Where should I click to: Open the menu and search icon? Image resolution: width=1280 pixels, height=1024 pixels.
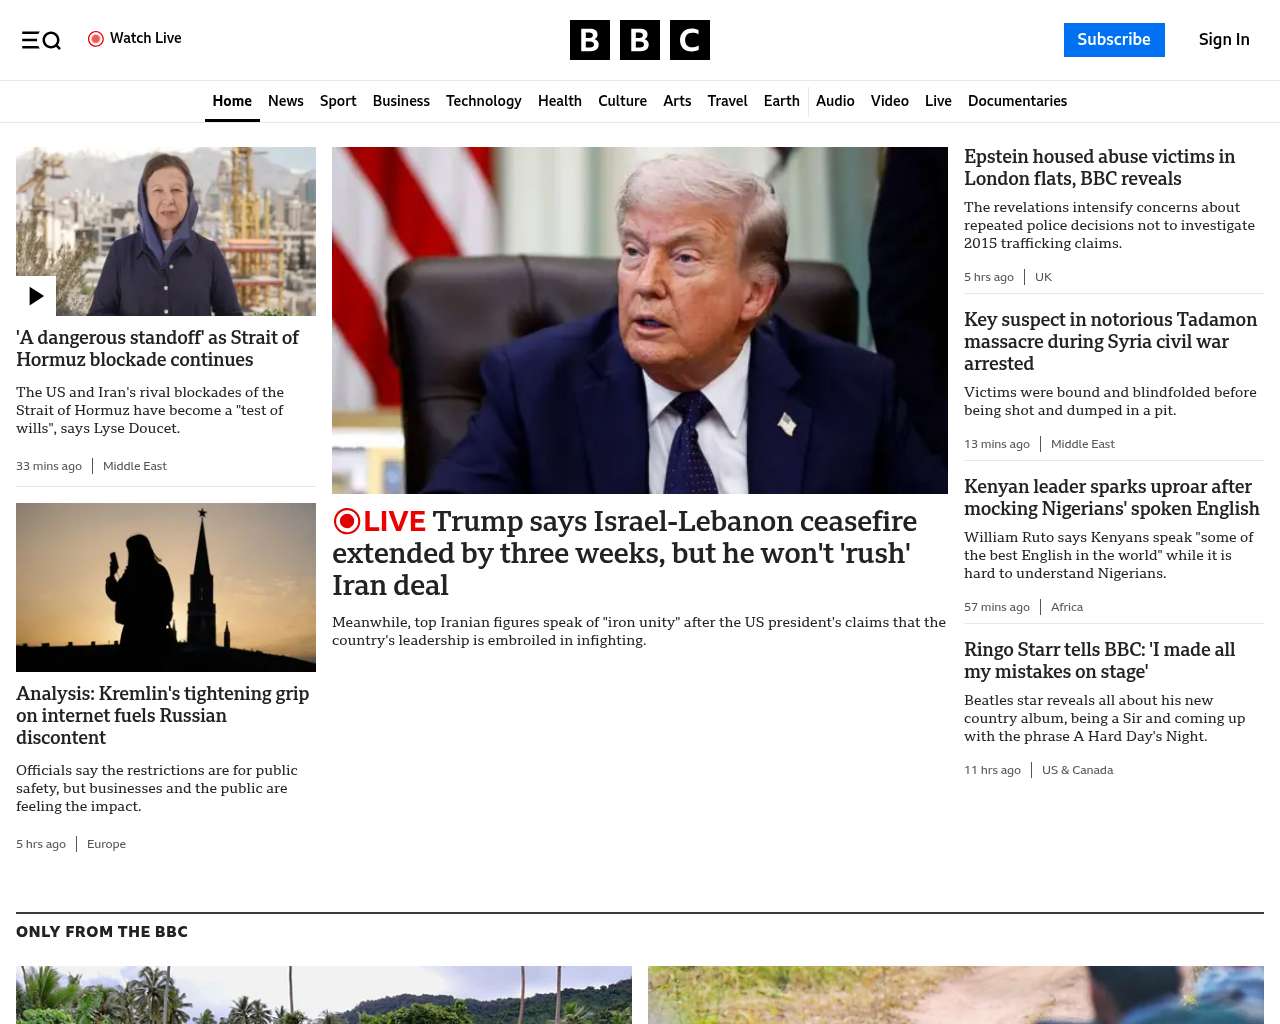(x=41, y=40)
